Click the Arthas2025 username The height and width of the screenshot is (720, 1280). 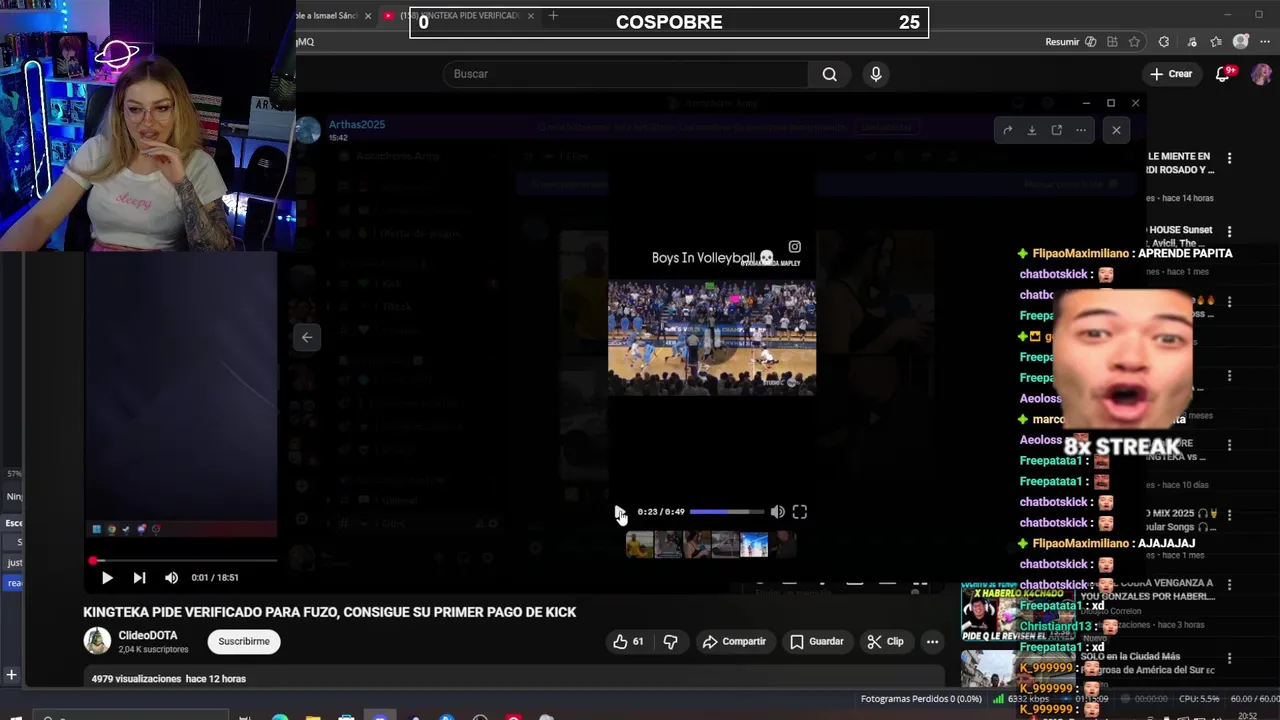[x=357, y=125]
